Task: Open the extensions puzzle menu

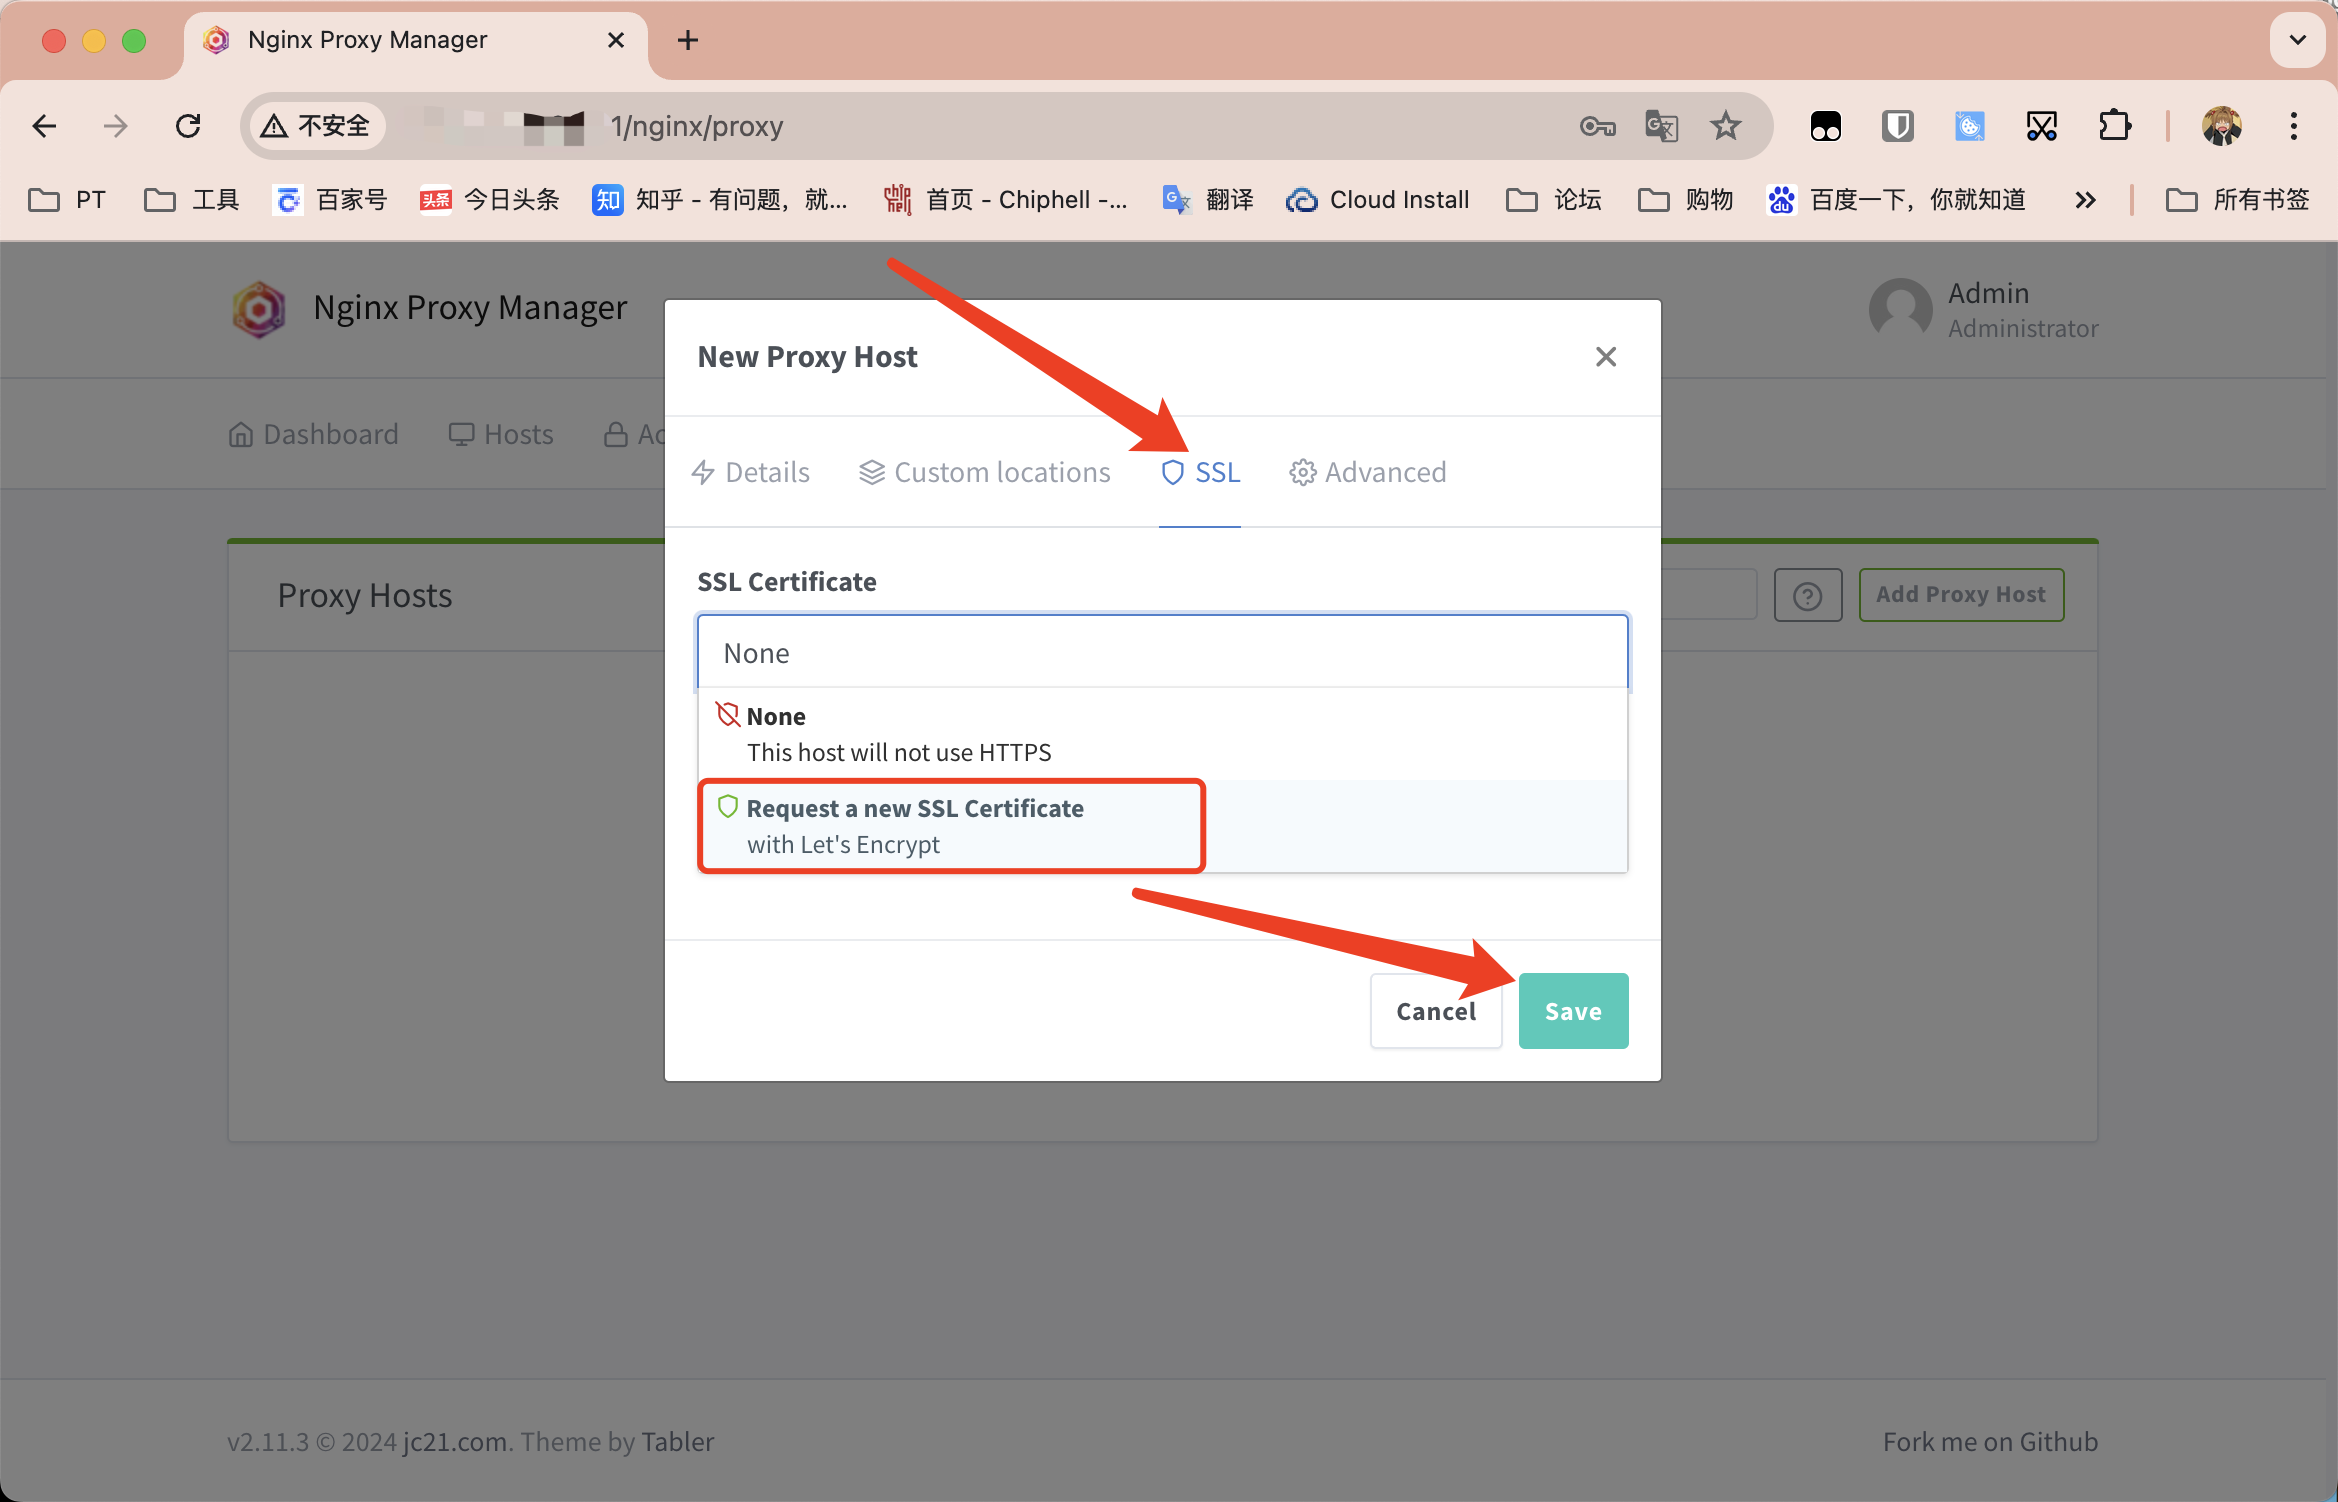Action: (2115, 126)
